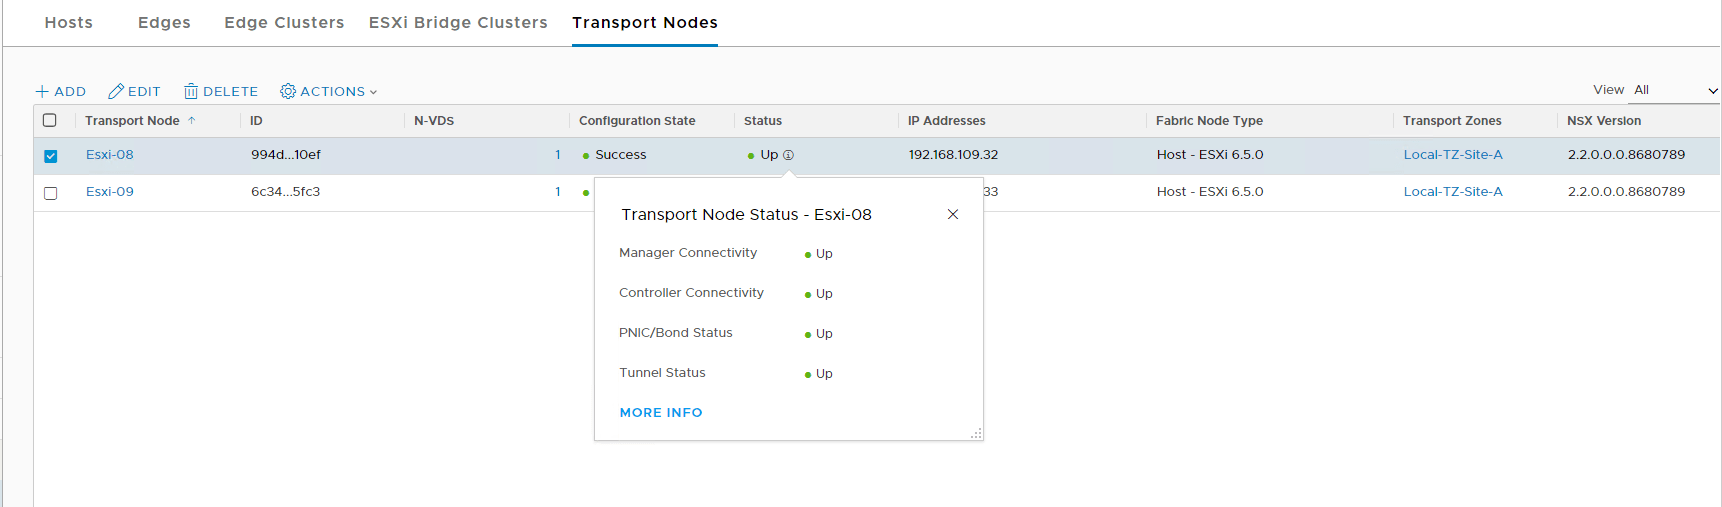This screenshot has height=507, width=1722.
Task: Click the EDIT pencil icon
Action: pos(116,92)
